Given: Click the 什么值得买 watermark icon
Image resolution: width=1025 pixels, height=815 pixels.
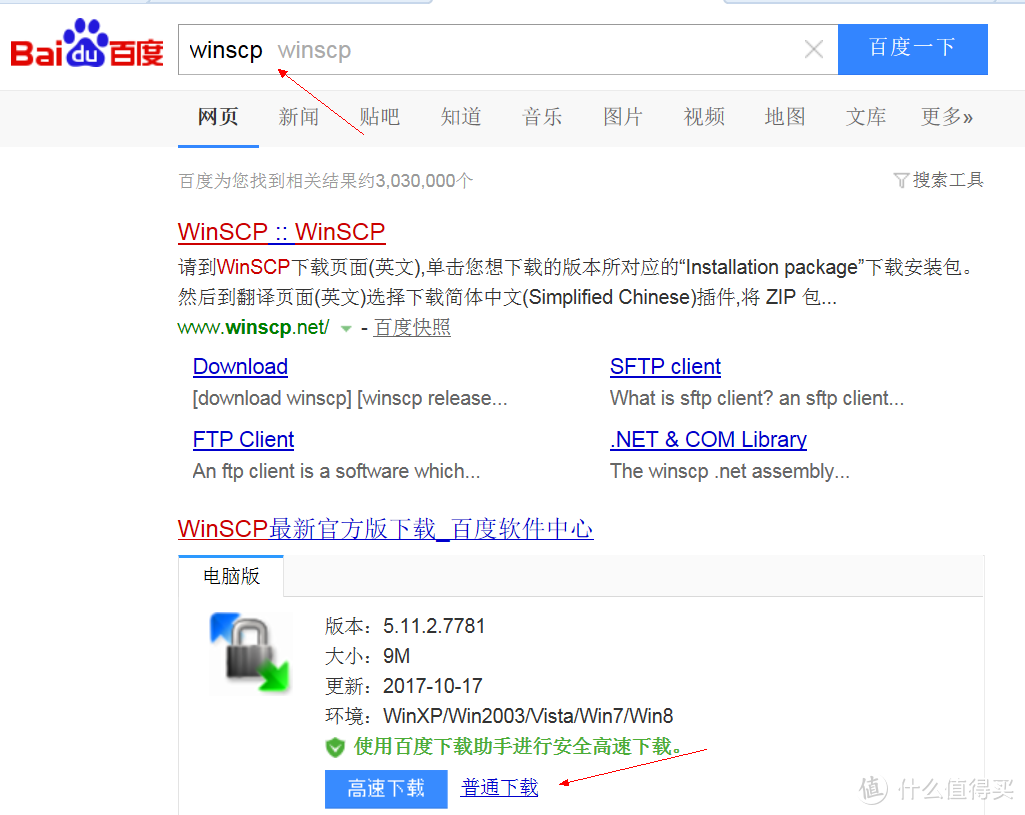Looking at the screenshot, I should click(870, 790).
